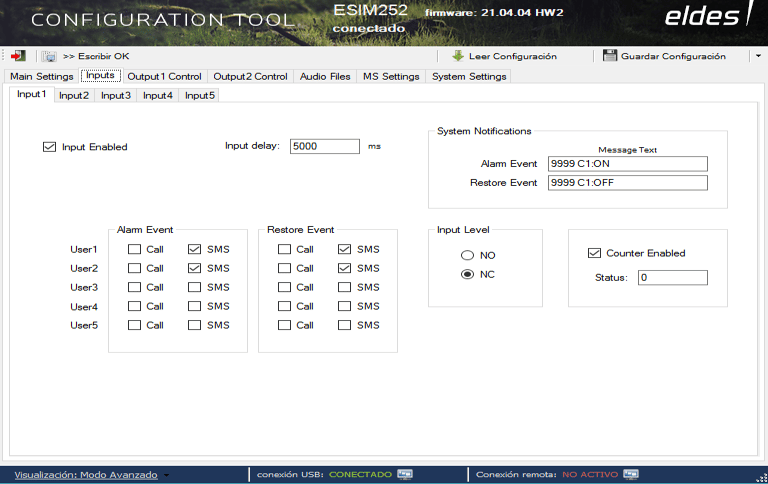Screen dimensions: 768x484
Task: Click the monitor icon beside Escribir OK
Action: (49, 56)
